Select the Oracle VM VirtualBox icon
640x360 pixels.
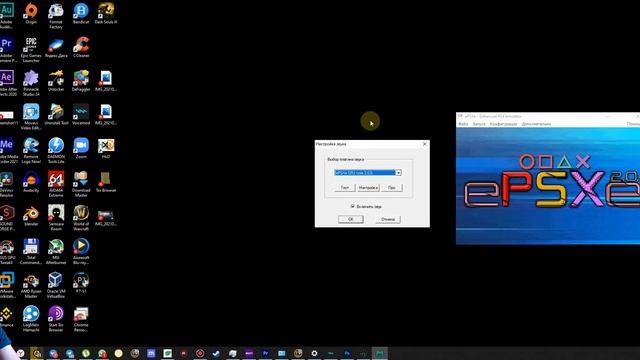(x=56, y=285)
